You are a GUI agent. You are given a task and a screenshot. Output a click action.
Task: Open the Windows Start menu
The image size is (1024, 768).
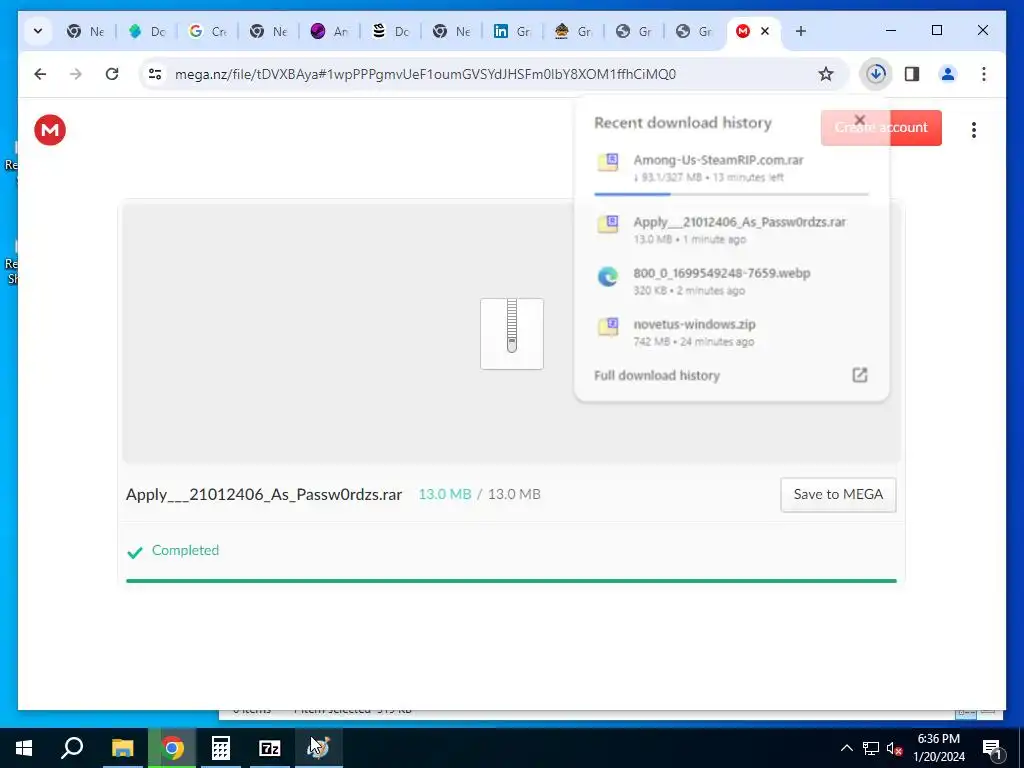click(x=24, y=748)
